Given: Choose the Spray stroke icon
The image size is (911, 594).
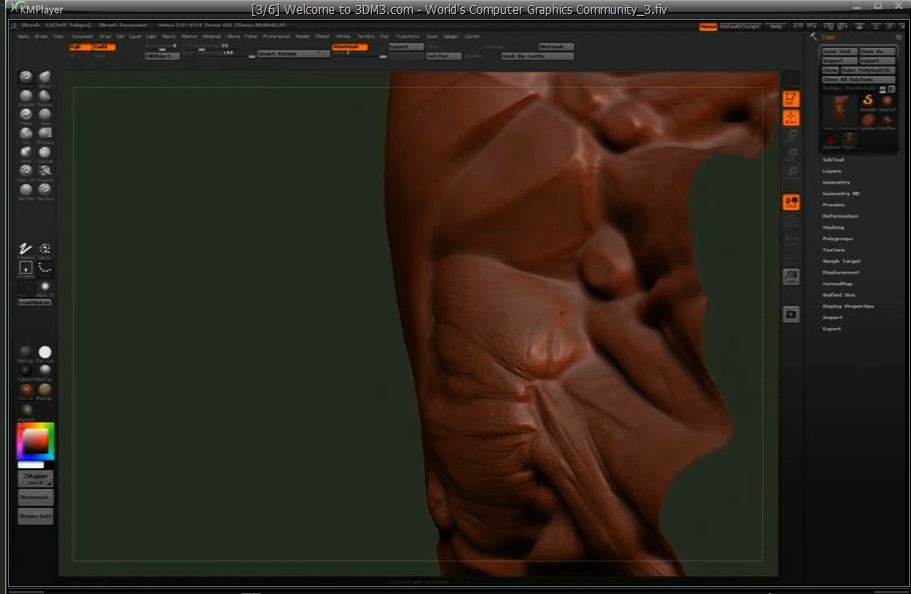Looking at the screenshot, I should point(45,249).
